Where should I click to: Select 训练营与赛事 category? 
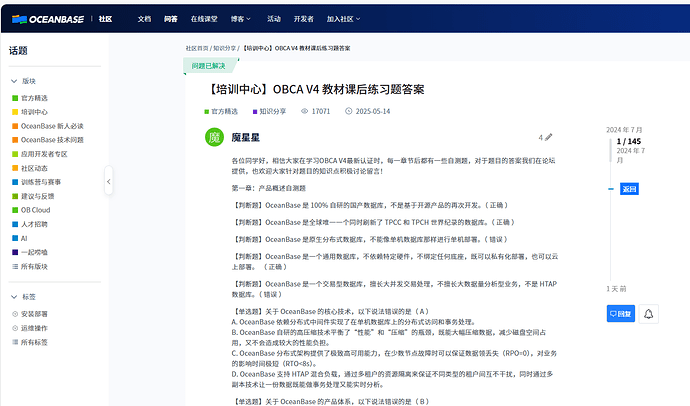pyautogui.click(x=41, y=182)
